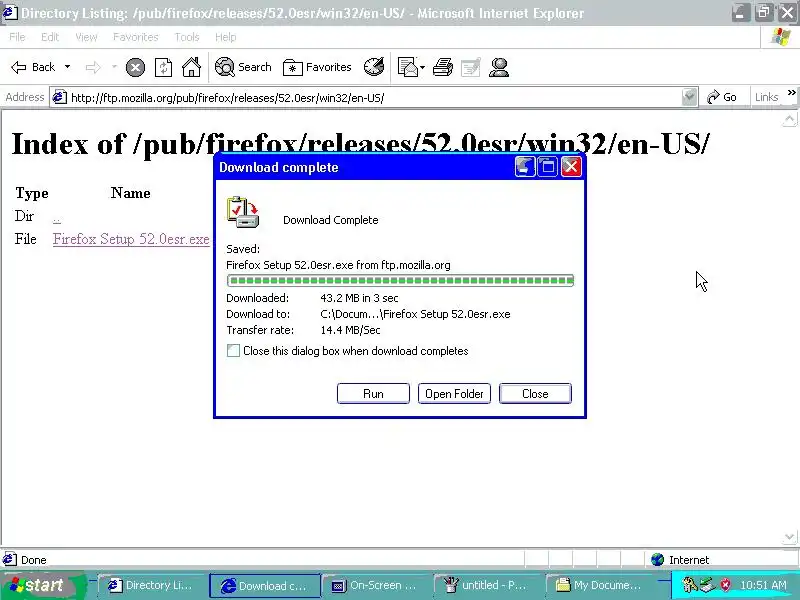Click the Refresh page icon
800x600 pixels.
tap(163, 67)
